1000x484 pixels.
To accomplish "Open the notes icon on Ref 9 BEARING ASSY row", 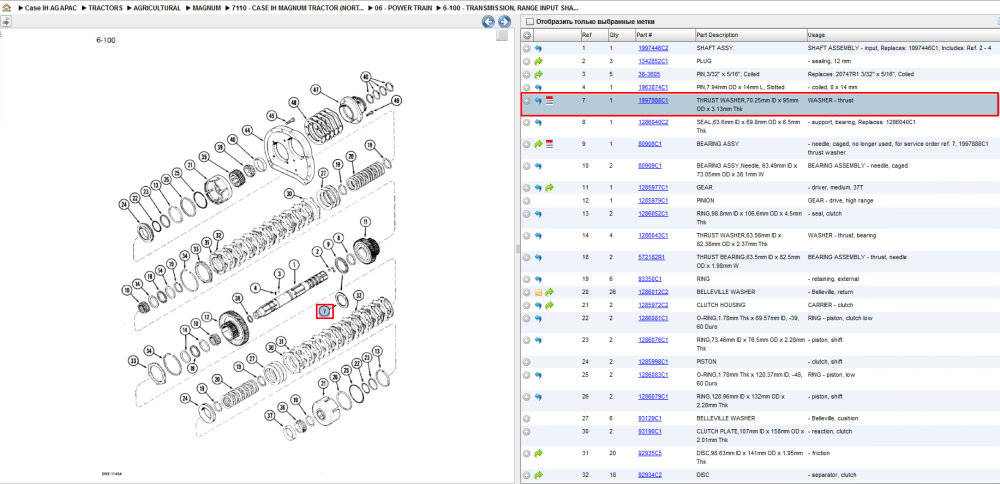I will (550, 144).
